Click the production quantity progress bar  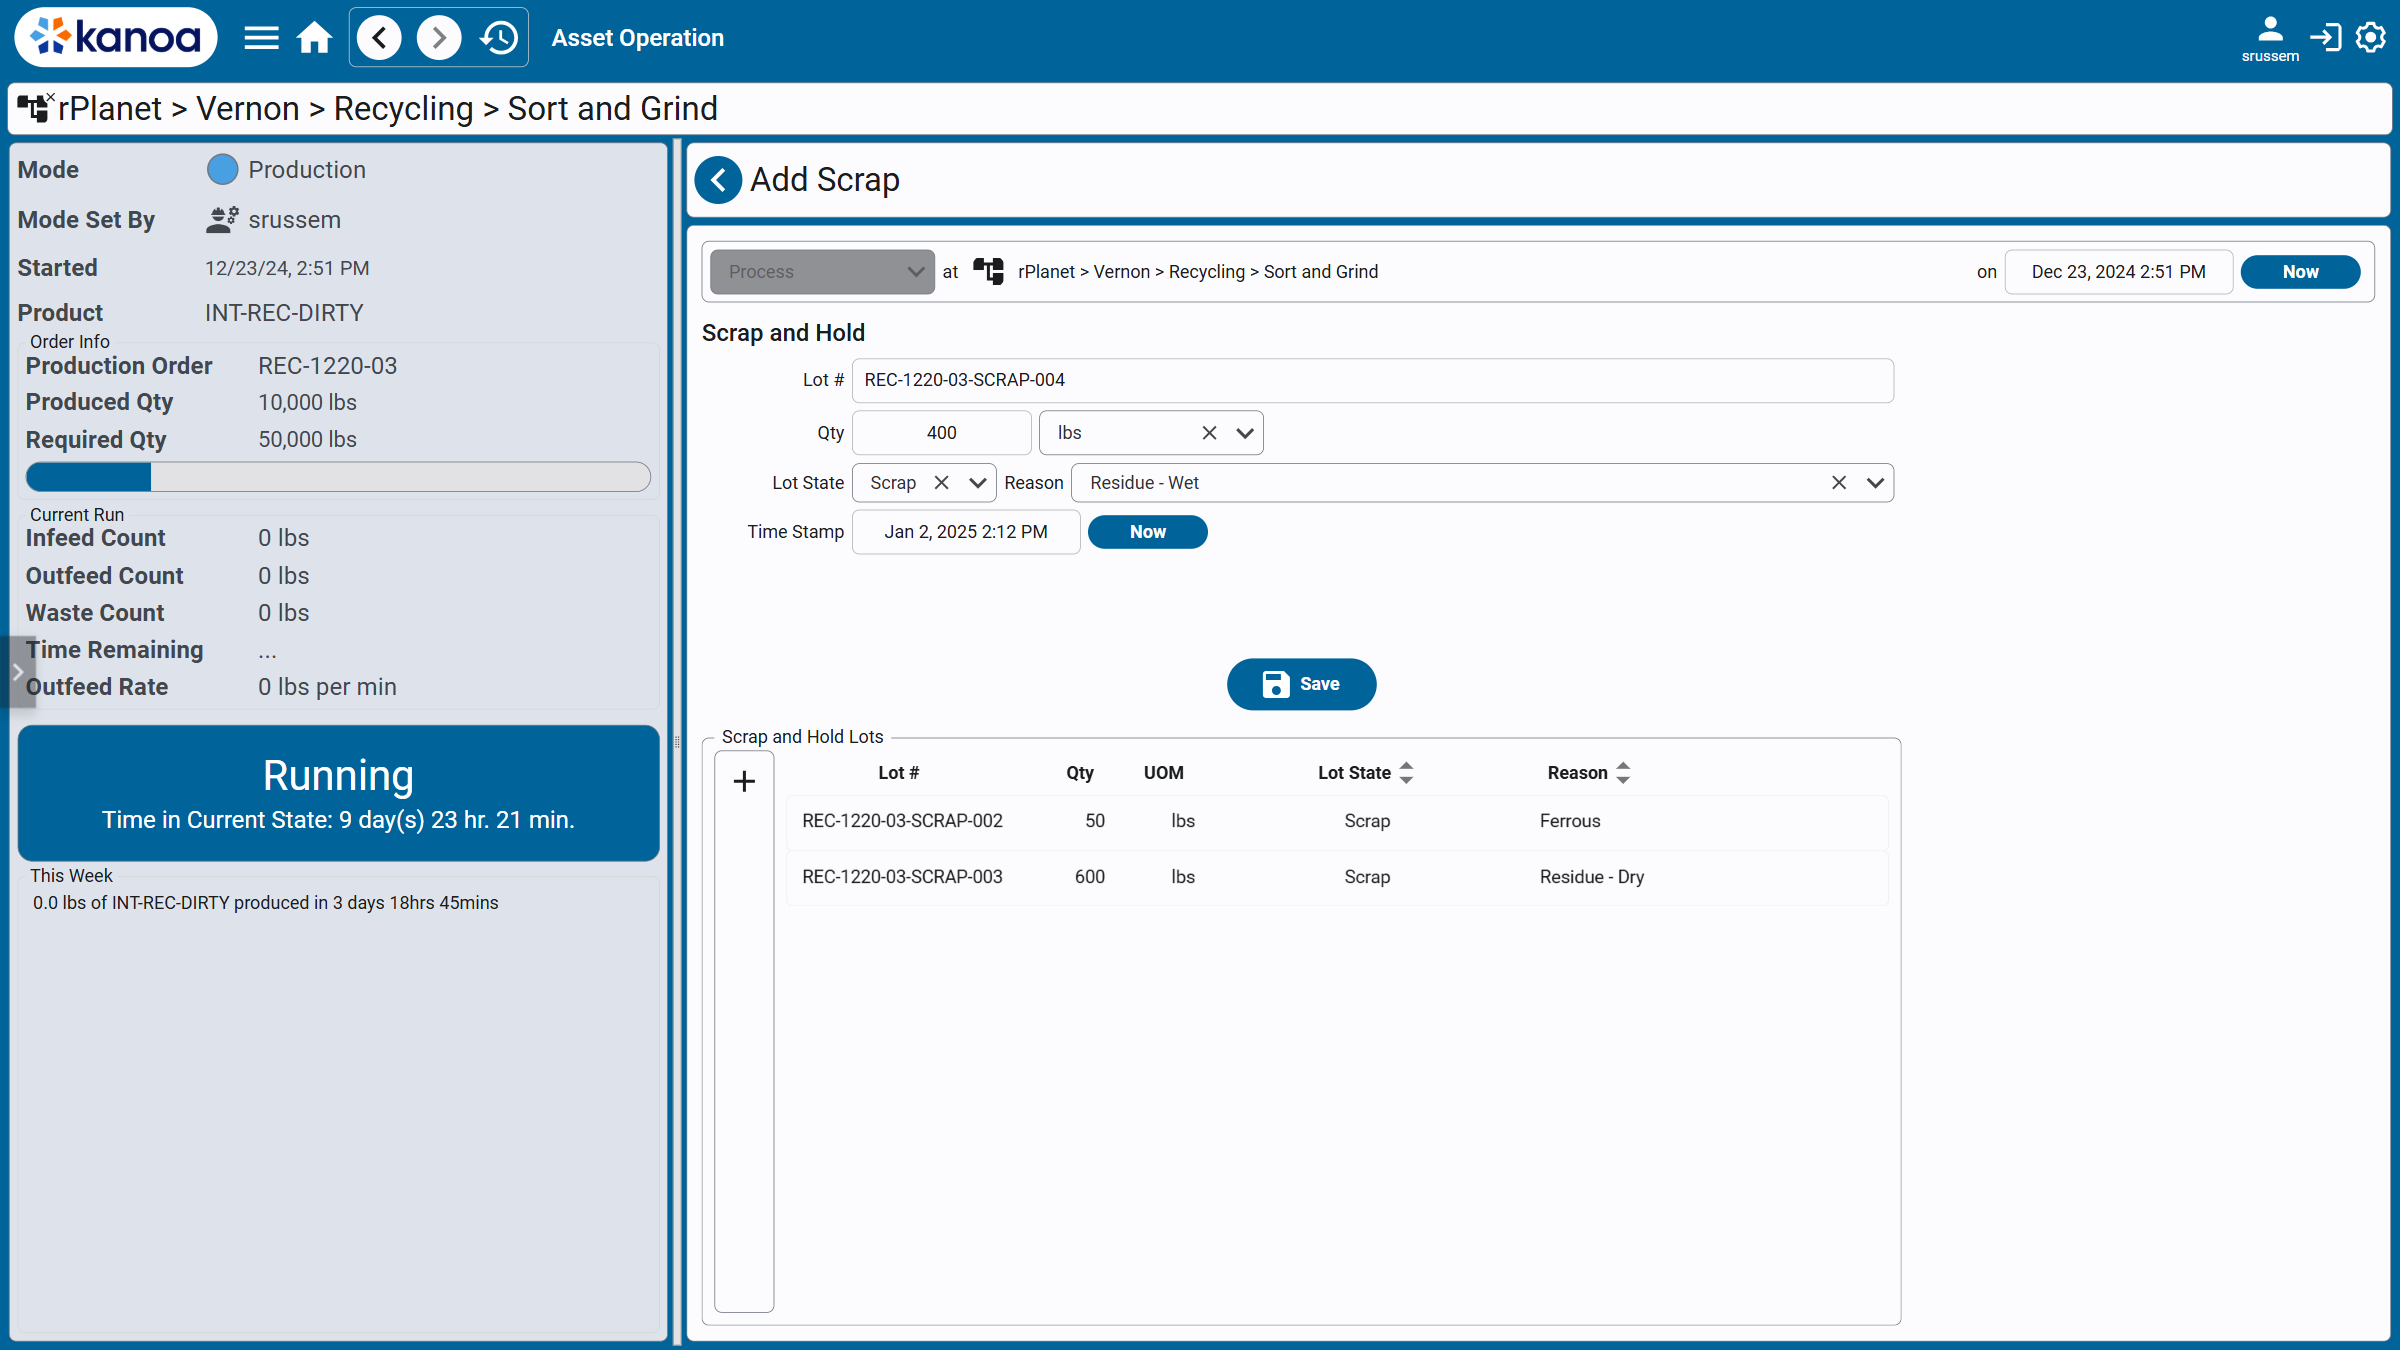tap(338, 477)
